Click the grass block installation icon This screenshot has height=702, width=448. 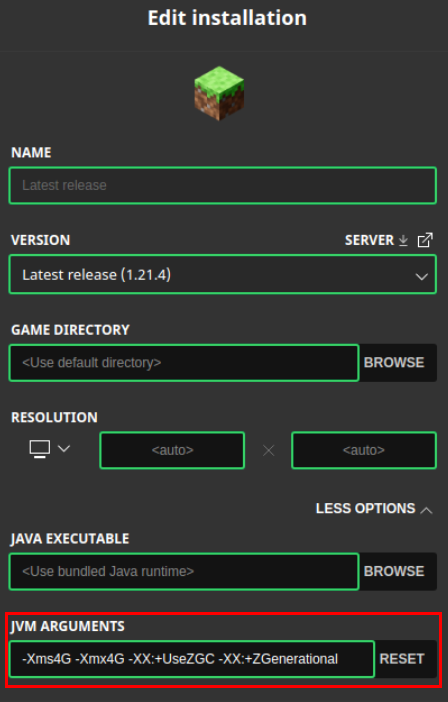coord(219,93)
